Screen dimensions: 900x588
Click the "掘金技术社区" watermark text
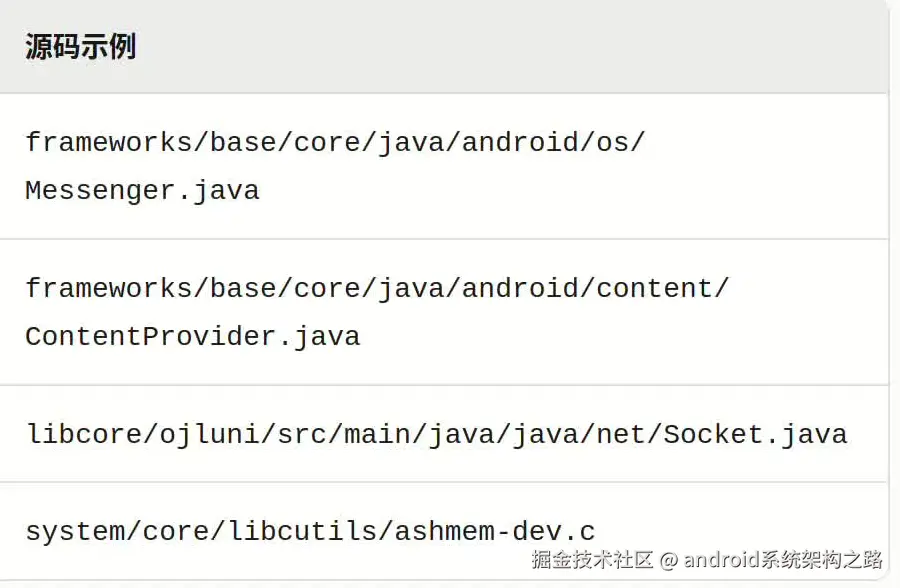point(592,560)
